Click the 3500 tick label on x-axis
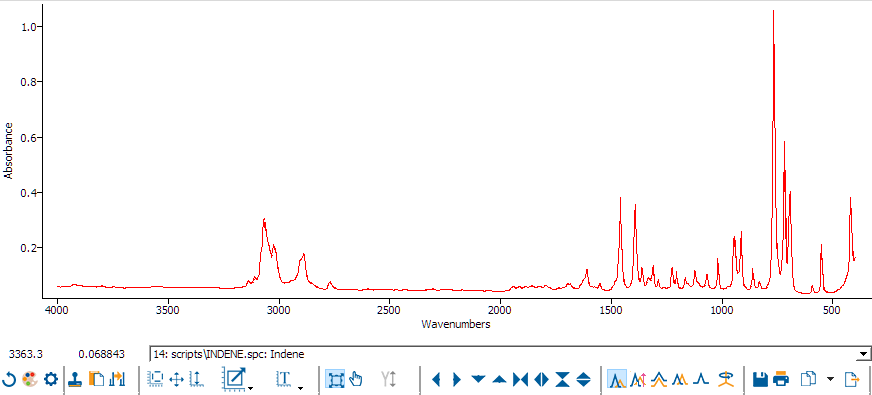Image resolution: width=872 pixels, height=395 pixels. coord(167,309)
